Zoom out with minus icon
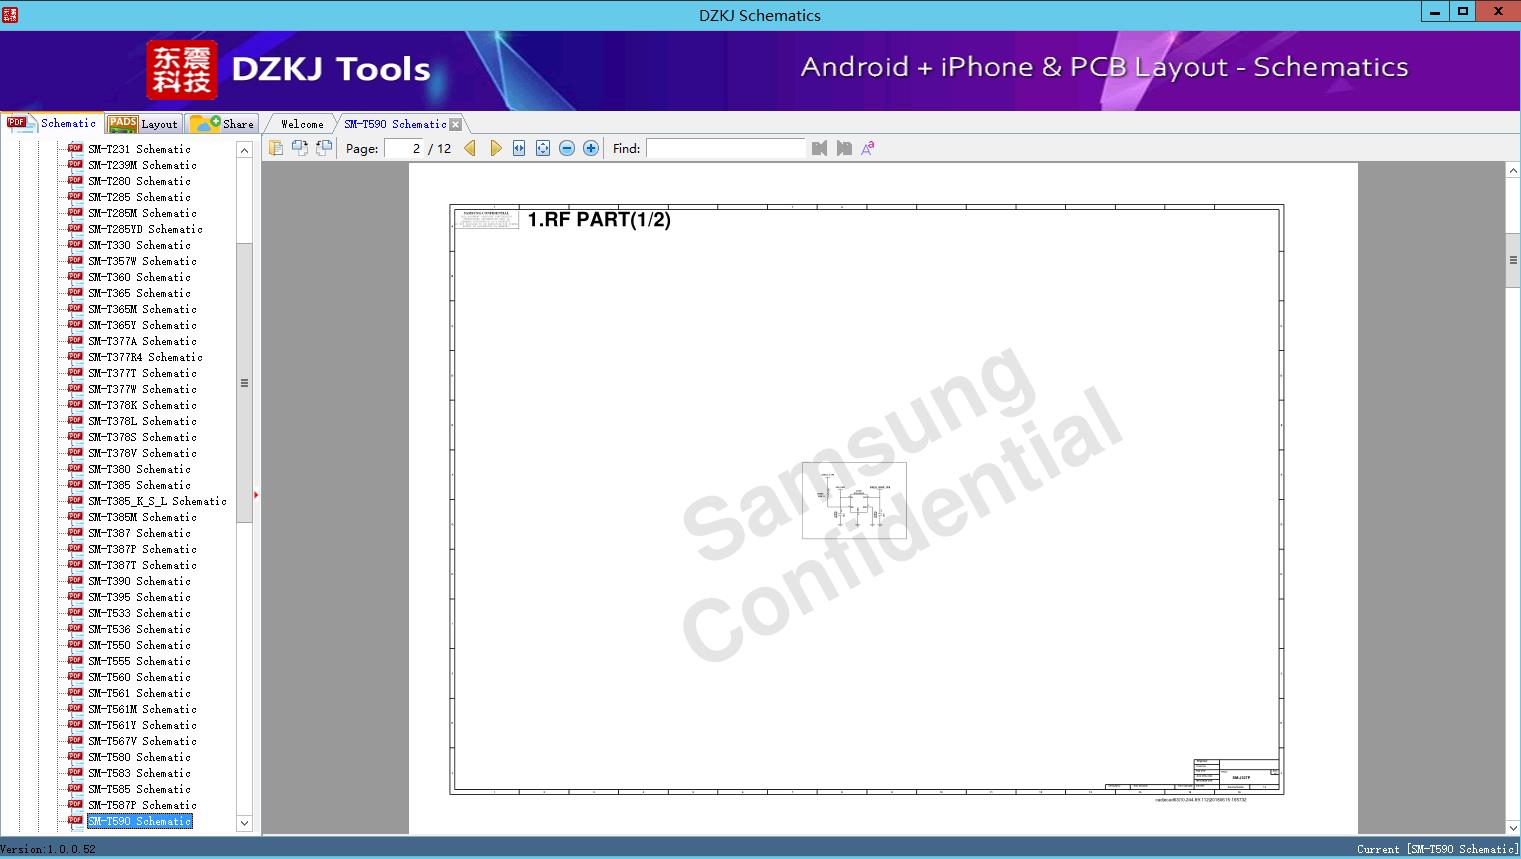 click(x=567, y=148)
